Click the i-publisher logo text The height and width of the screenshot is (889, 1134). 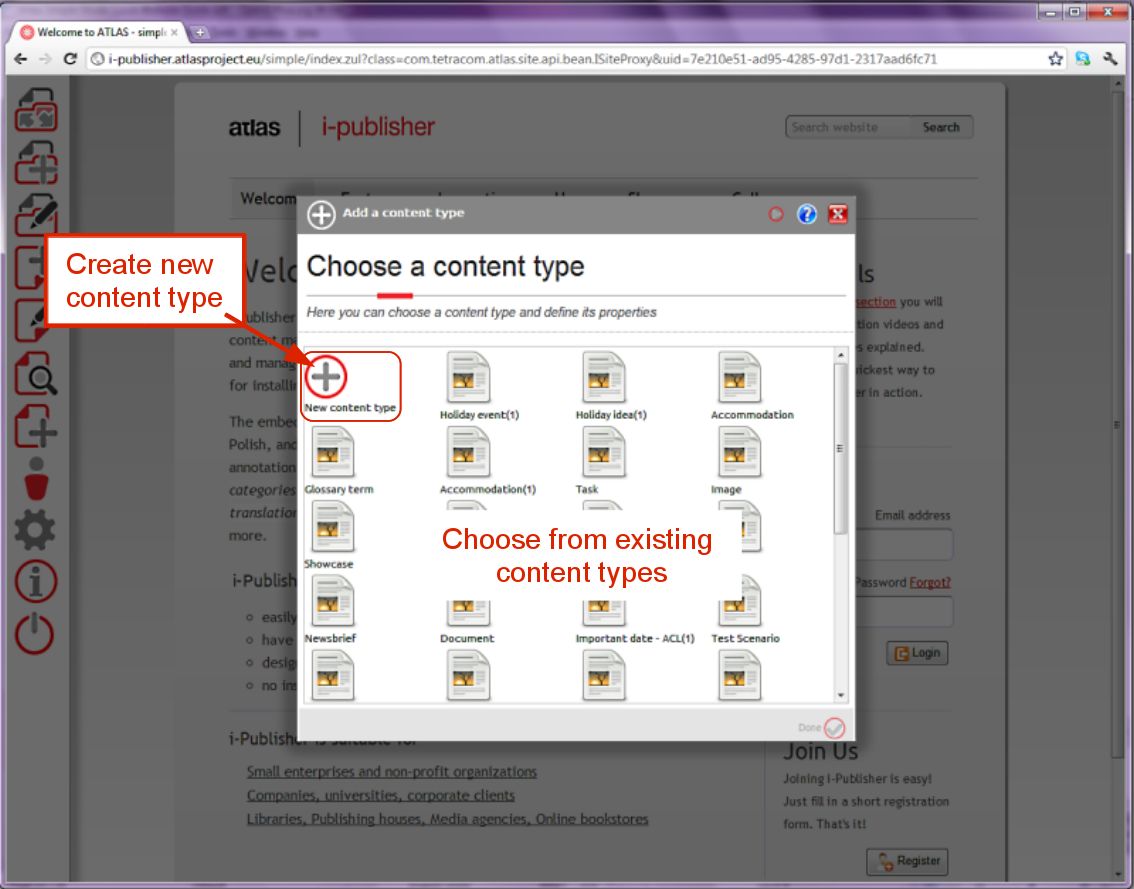tap(378, 127)
